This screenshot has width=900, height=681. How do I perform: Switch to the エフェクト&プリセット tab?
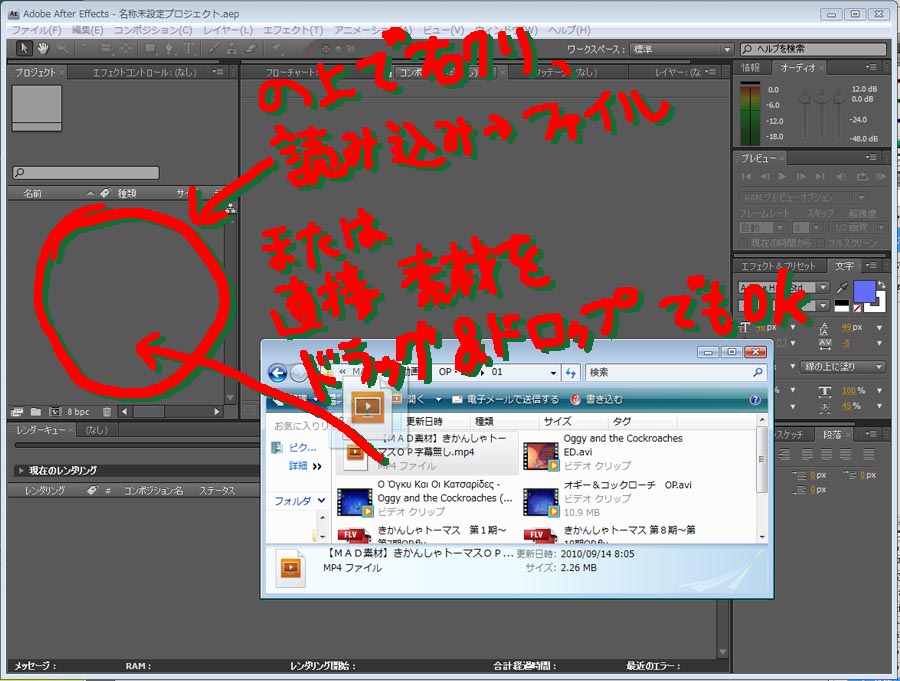click(x=778, y=266)
